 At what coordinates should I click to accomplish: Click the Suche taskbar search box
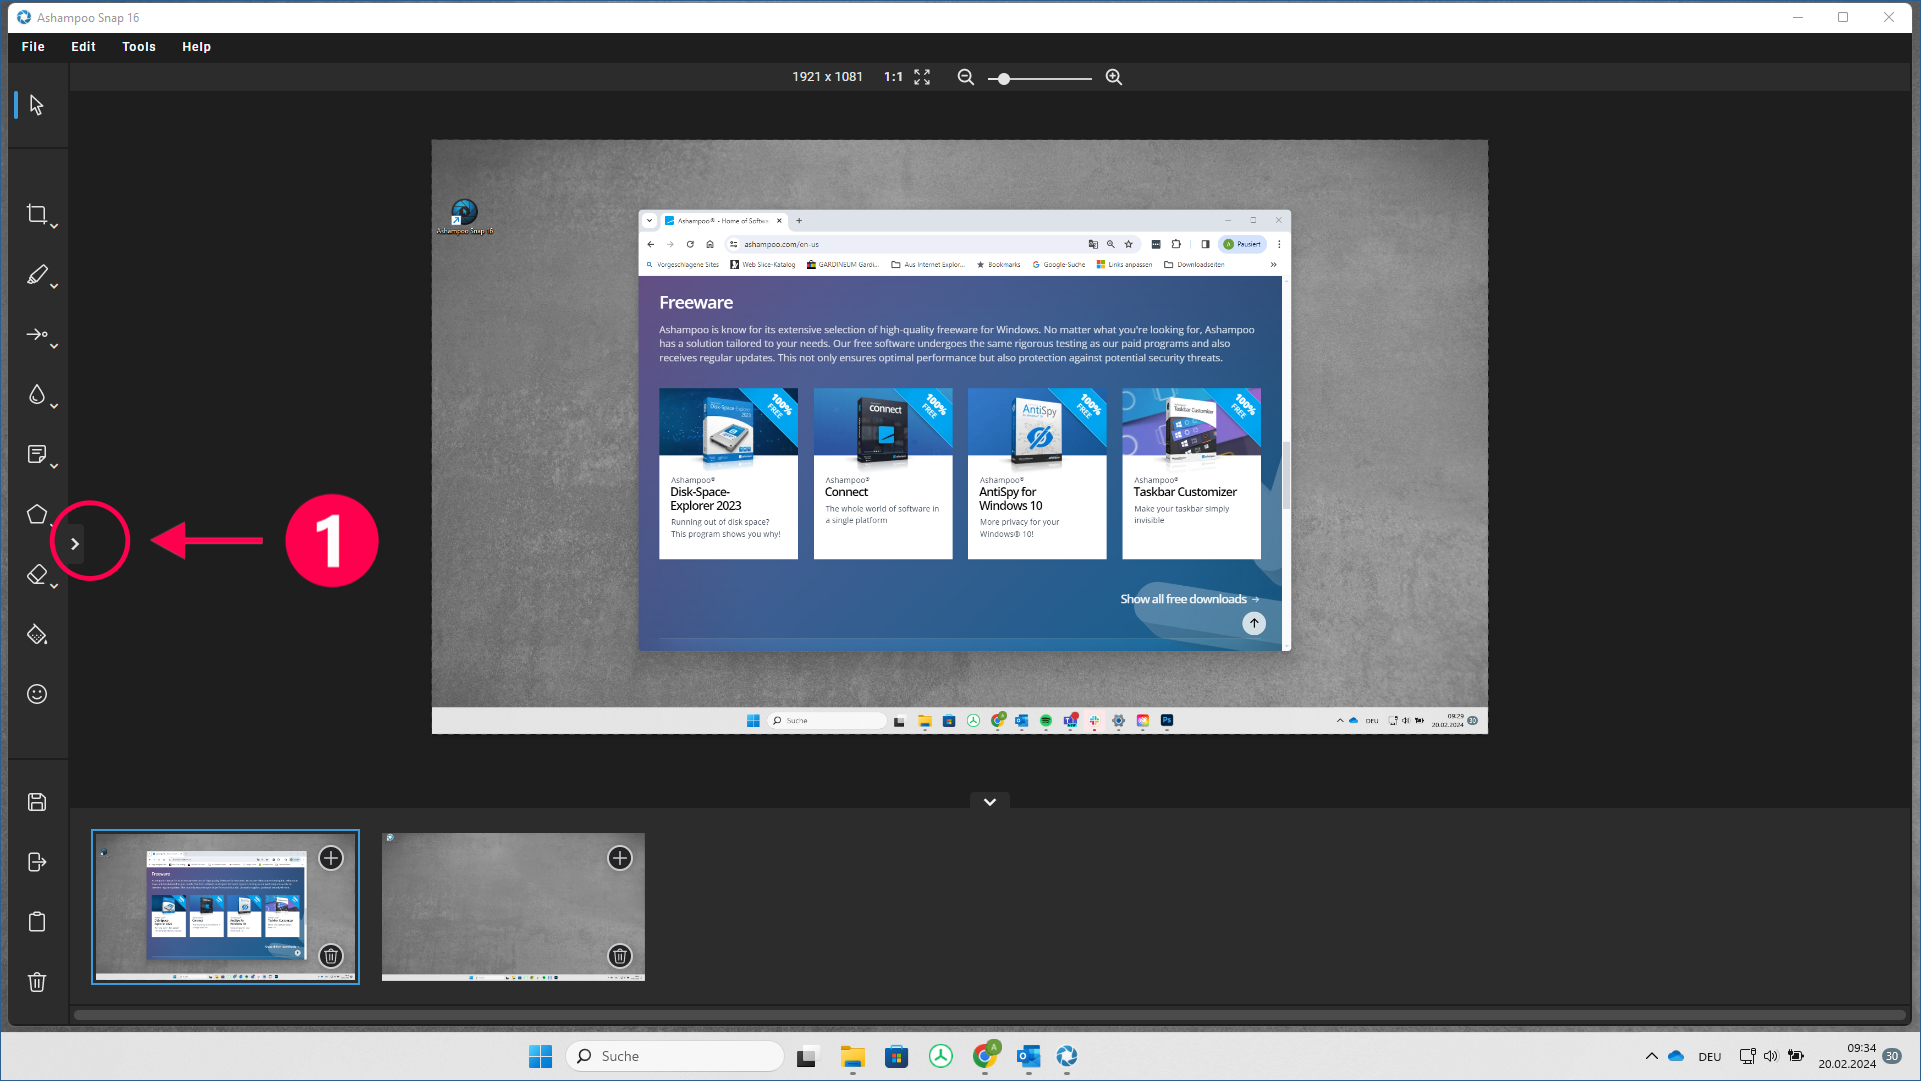click(675, 1056)
